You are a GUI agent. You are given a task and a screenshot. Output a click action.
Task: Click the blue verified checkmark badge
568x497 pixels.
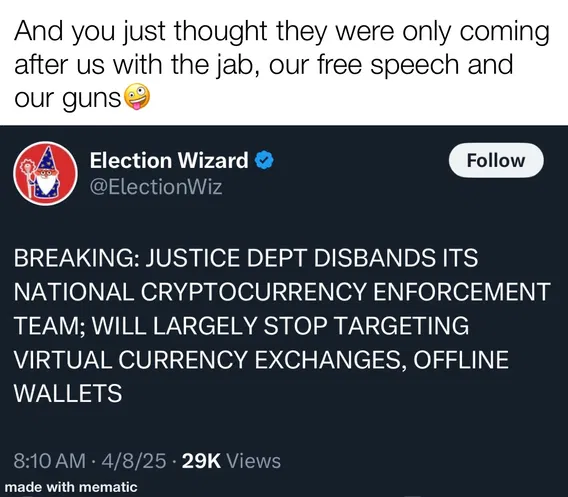(264, 160)
